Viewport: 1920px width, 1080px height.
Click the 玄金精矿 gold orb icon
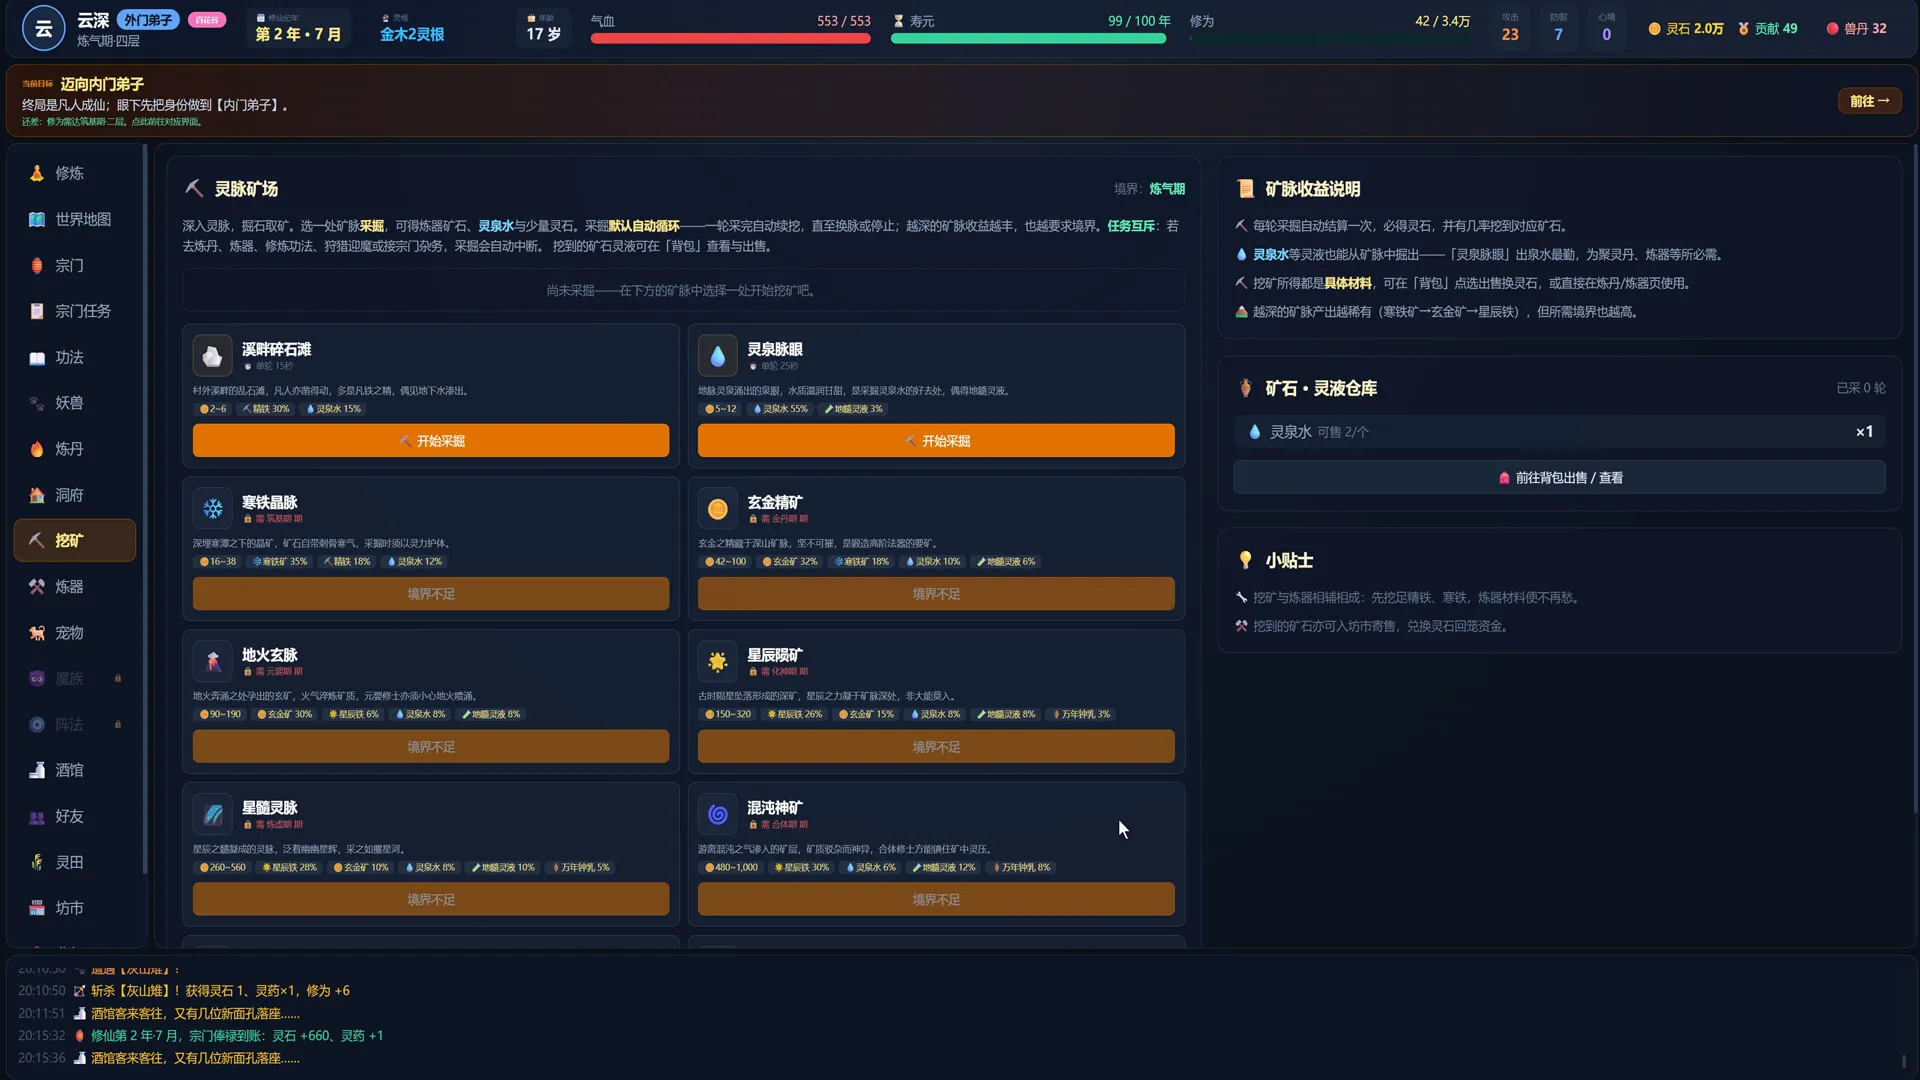717,509
